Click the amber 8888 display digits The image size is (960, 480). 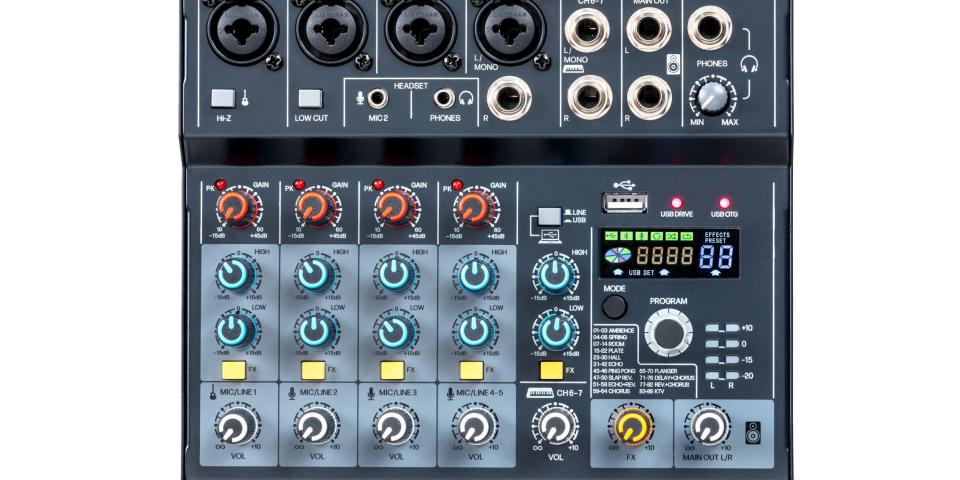point(664,256)
